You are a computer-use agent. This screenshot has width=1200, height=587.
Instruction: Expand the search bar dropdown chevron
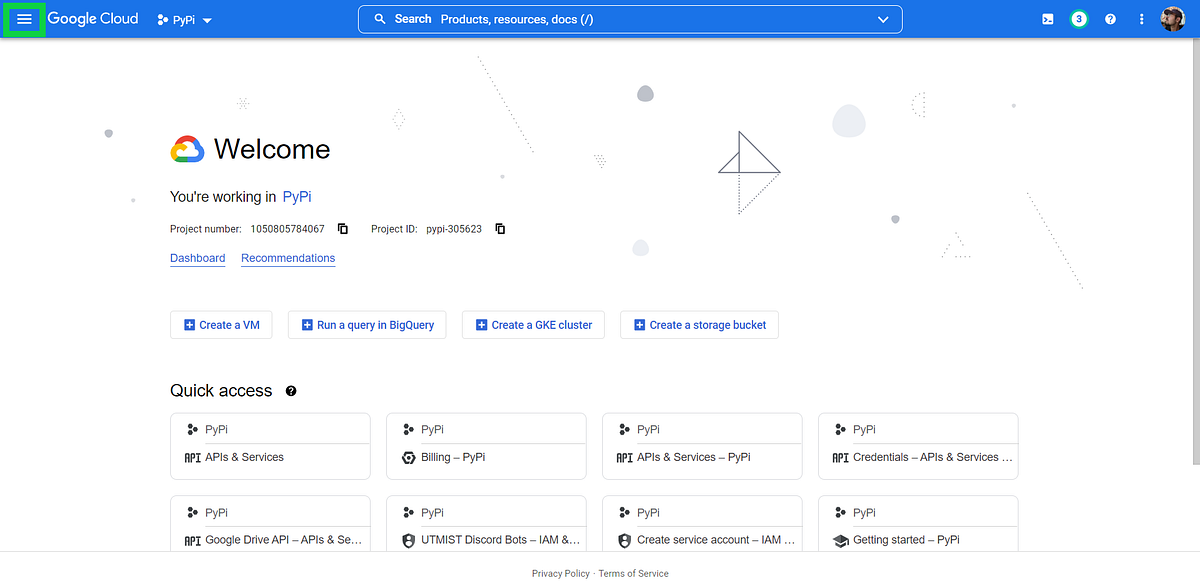click(883, 18)
